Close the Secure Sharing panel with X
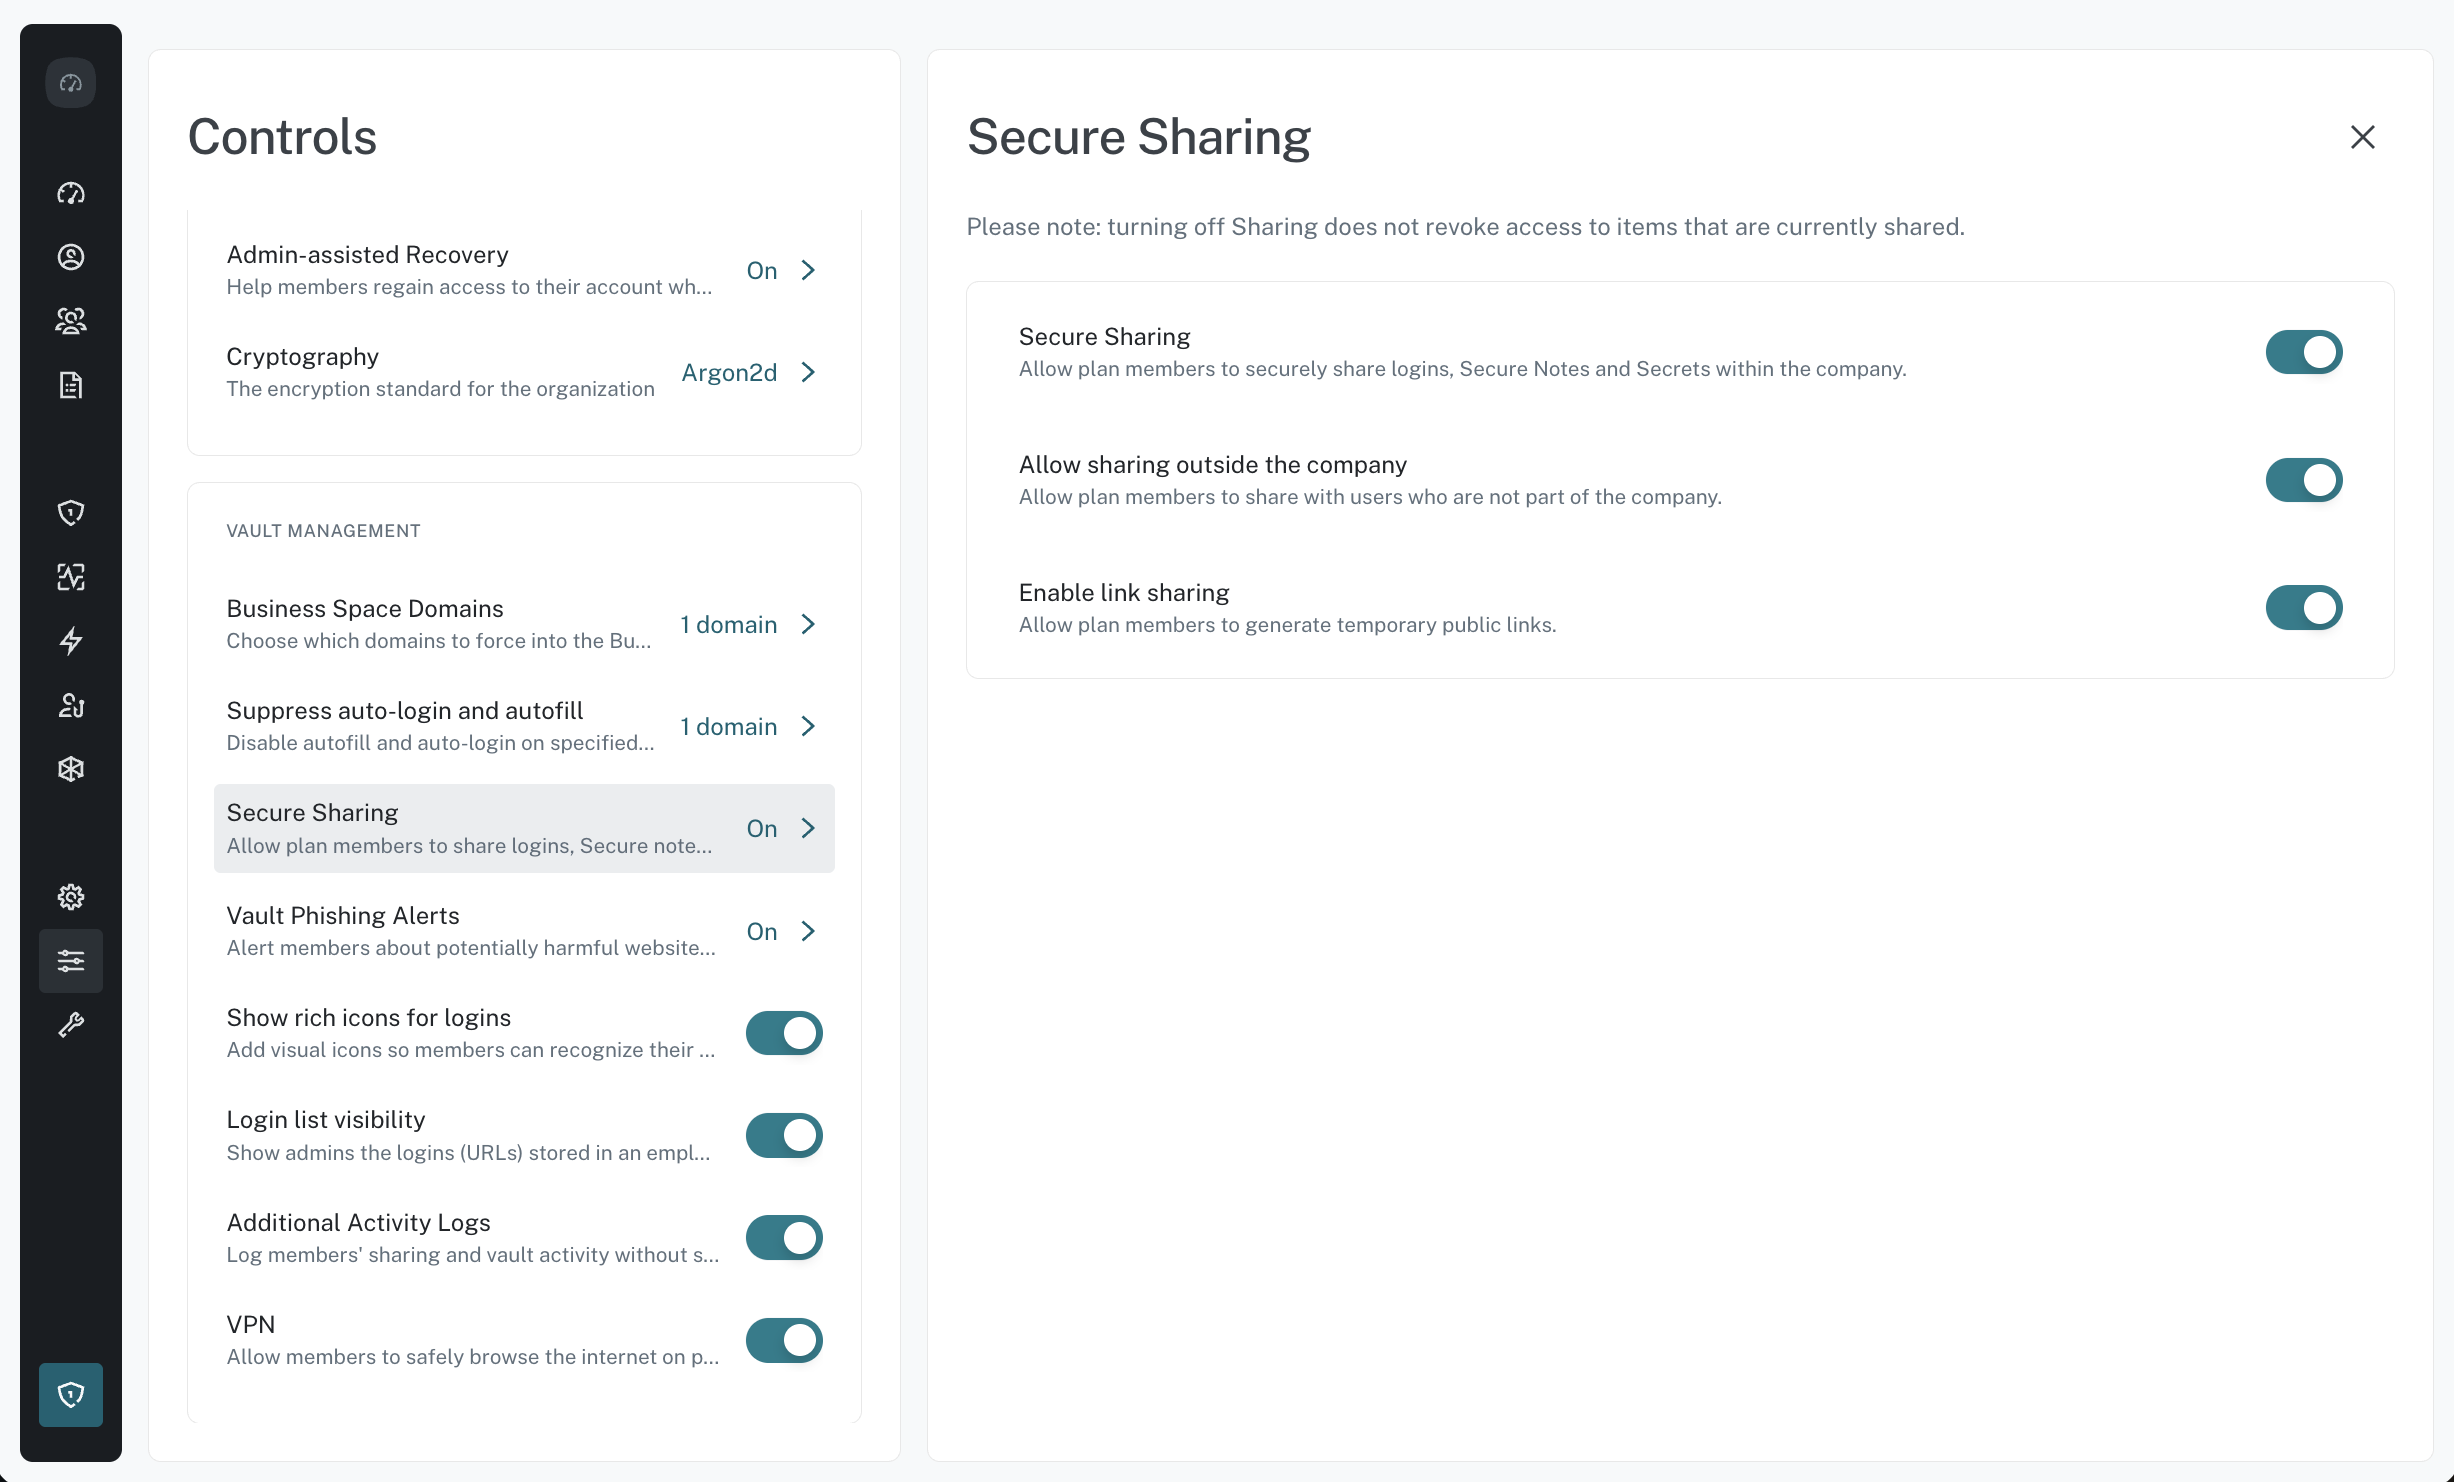Screen dimensions: 2454x1482 [2363, 137]
